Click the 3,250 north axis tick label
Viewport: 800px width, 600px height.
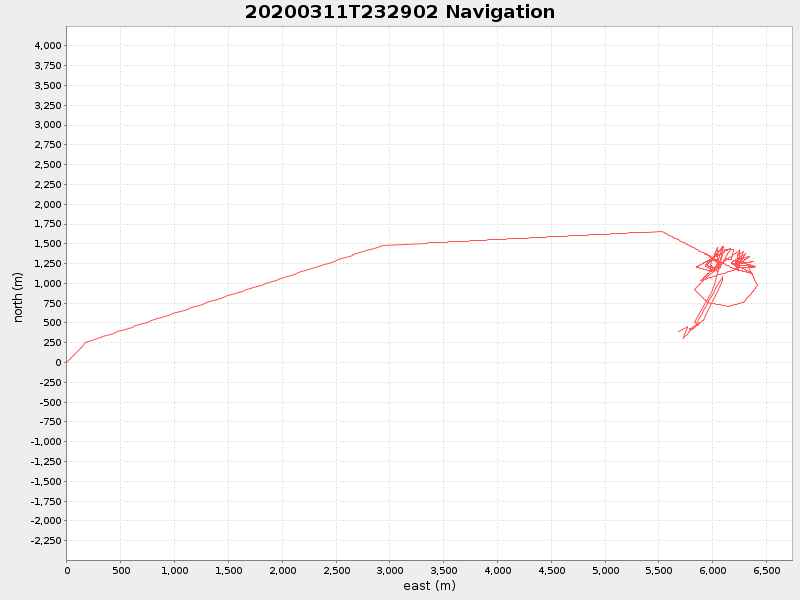tap(48, 105)
